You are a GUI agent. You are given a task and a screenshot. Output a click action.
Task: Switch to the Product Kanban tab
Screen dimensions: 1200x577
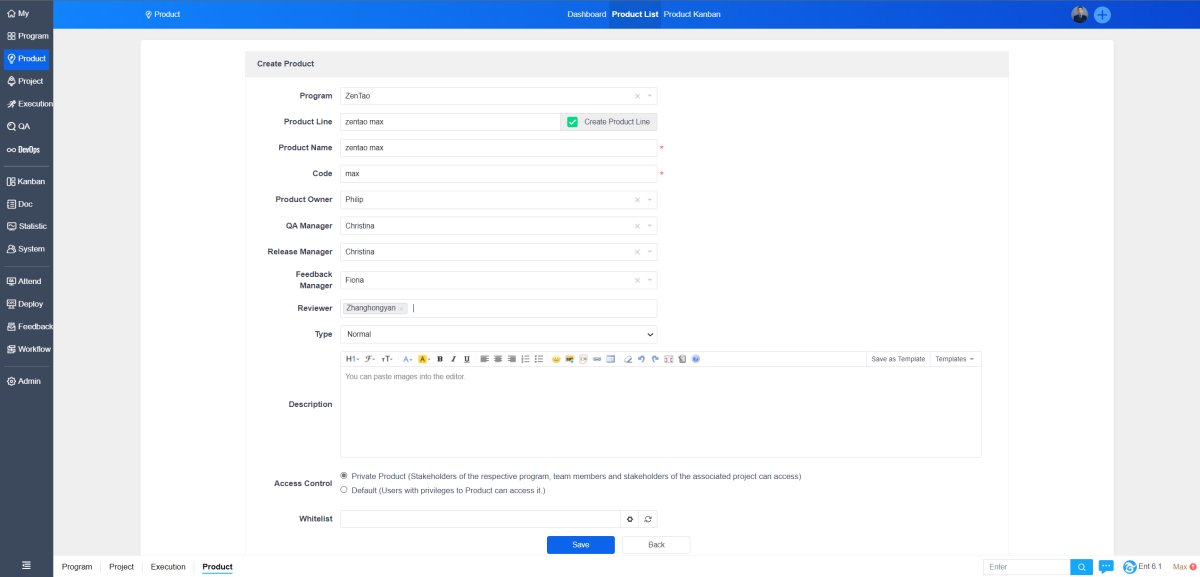click(692, 15)
